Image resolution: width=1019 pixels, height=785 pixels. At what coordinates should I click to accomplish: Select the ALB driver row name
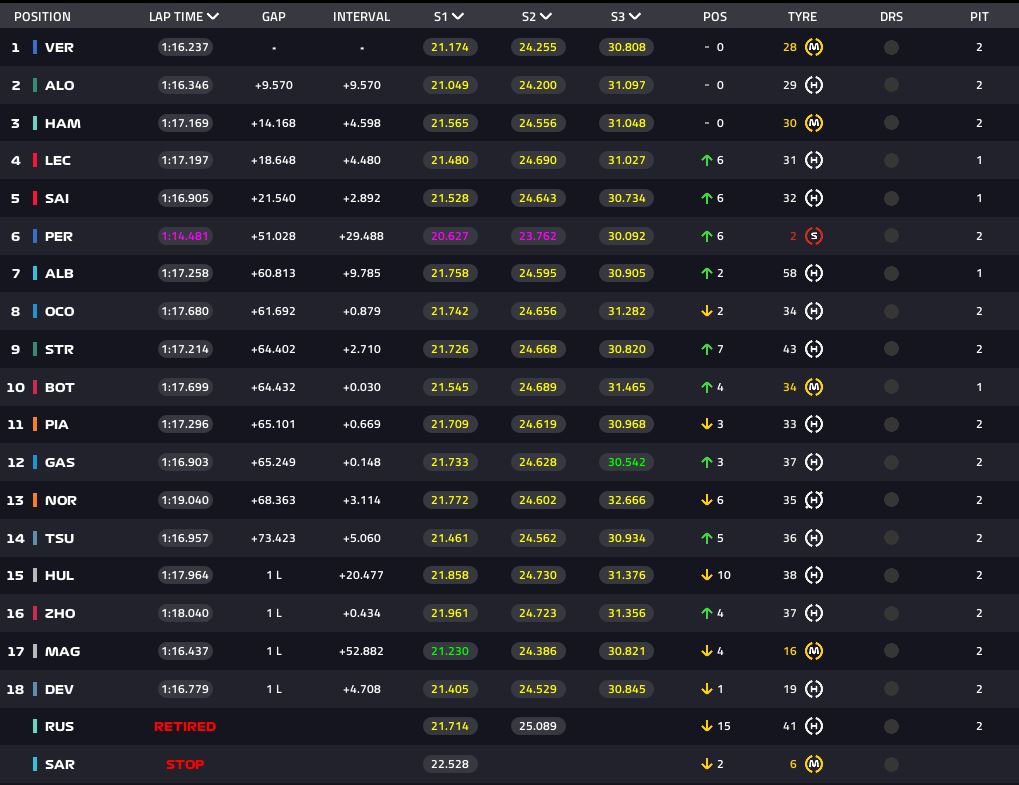59,273
